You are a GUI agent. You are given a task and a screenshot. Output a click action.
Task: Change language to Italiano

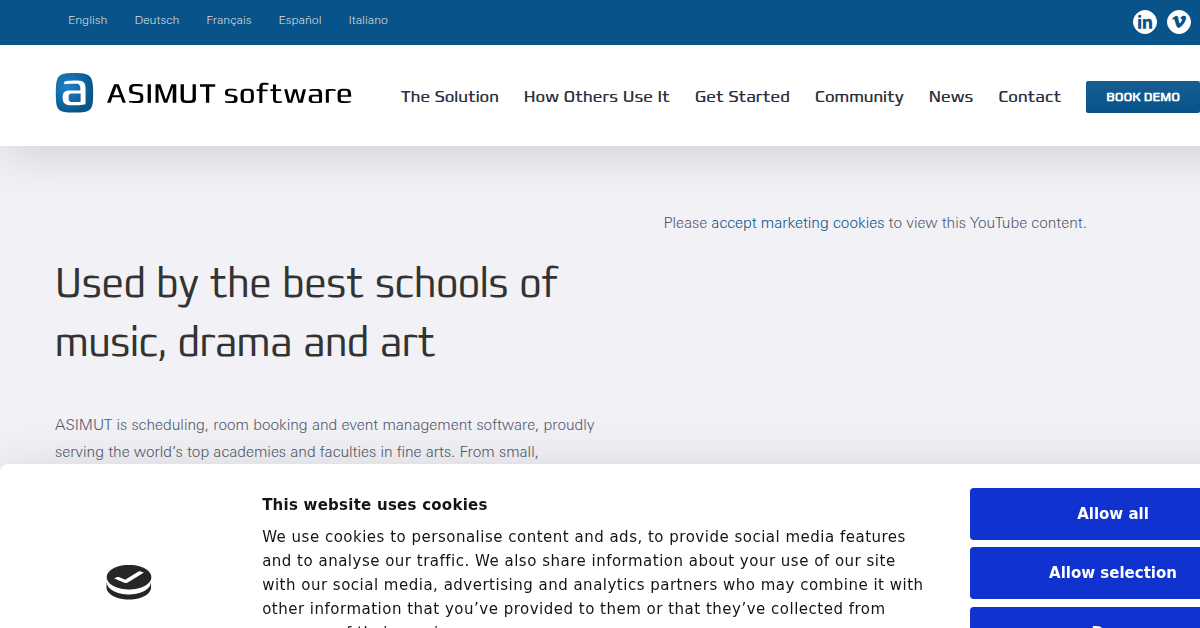(368, 20)
